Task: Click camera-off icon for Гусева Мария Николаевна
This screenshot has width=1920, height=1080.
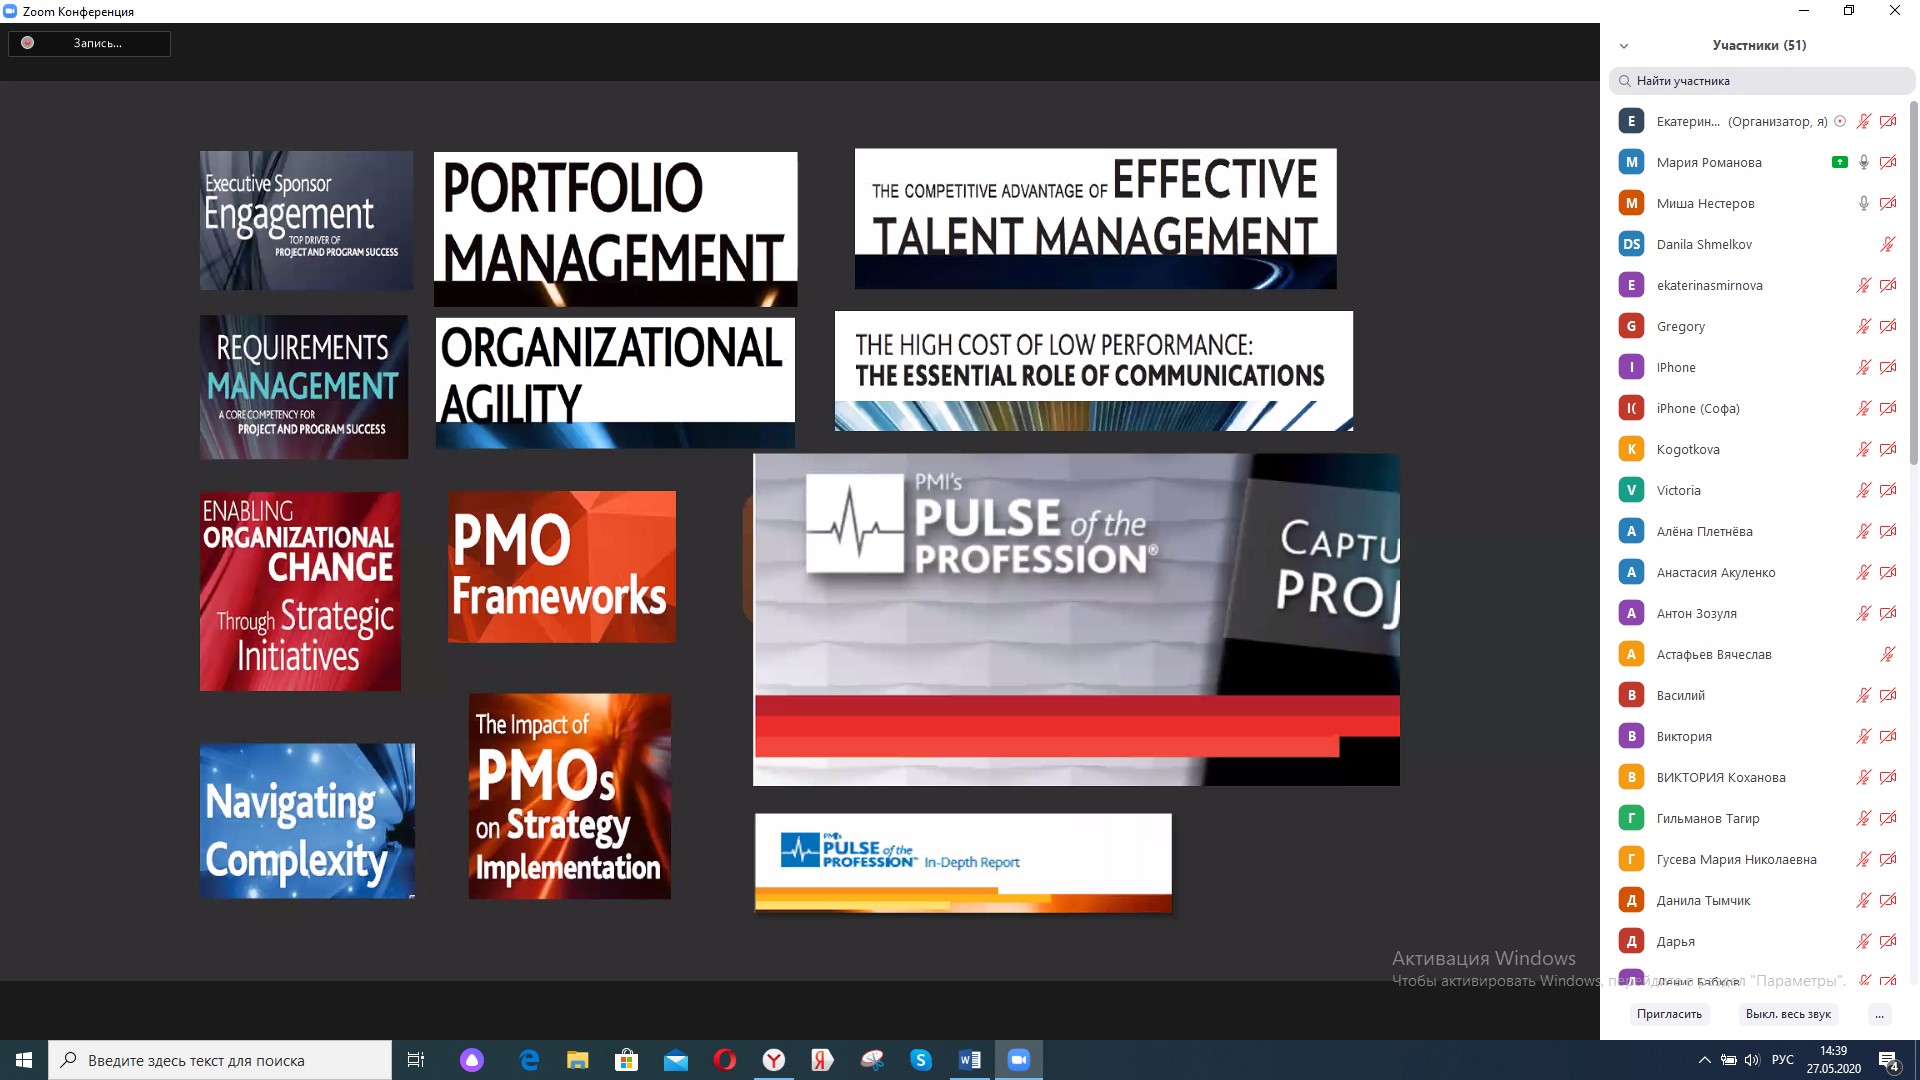Action: pyautogui.click(x=1888, y=859)
